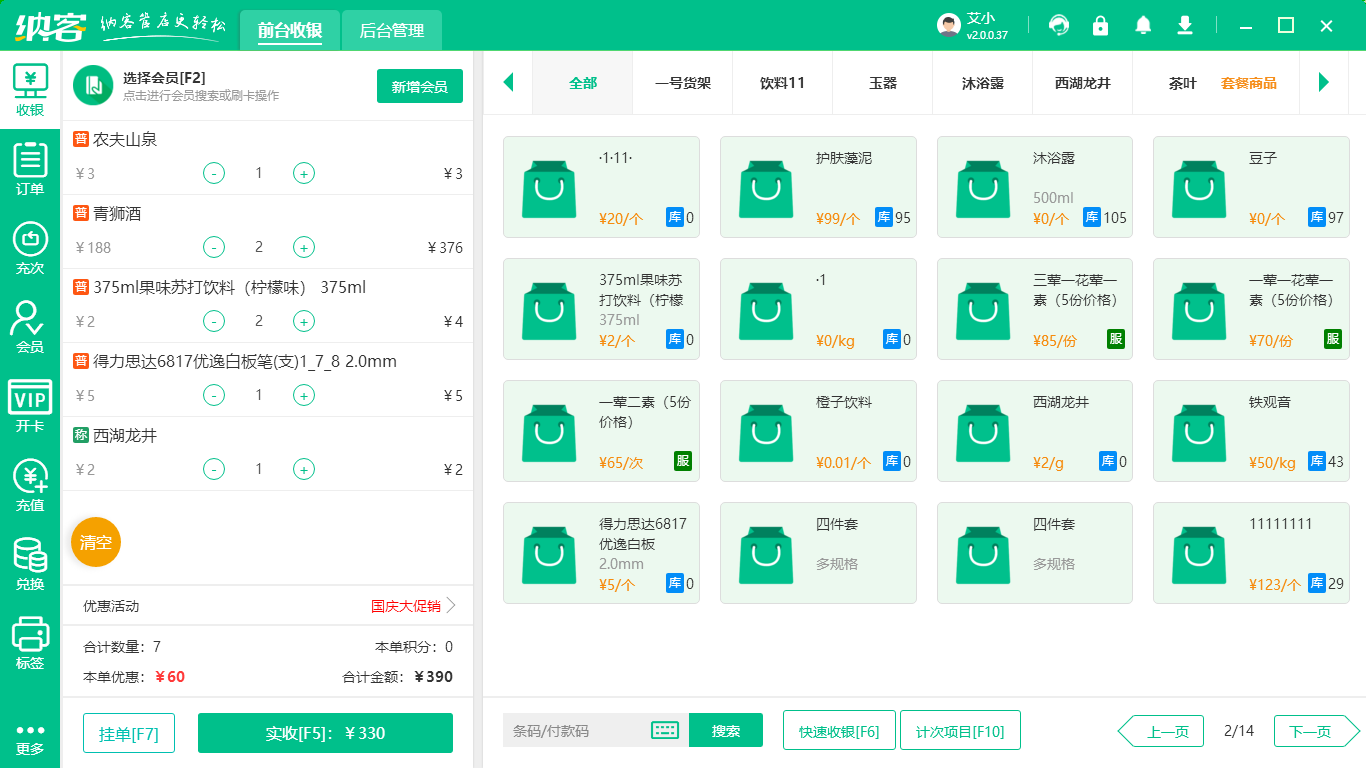Select the 沐浴露 category tab
This screenshot has height=768, width=1366.
[982, 83]
